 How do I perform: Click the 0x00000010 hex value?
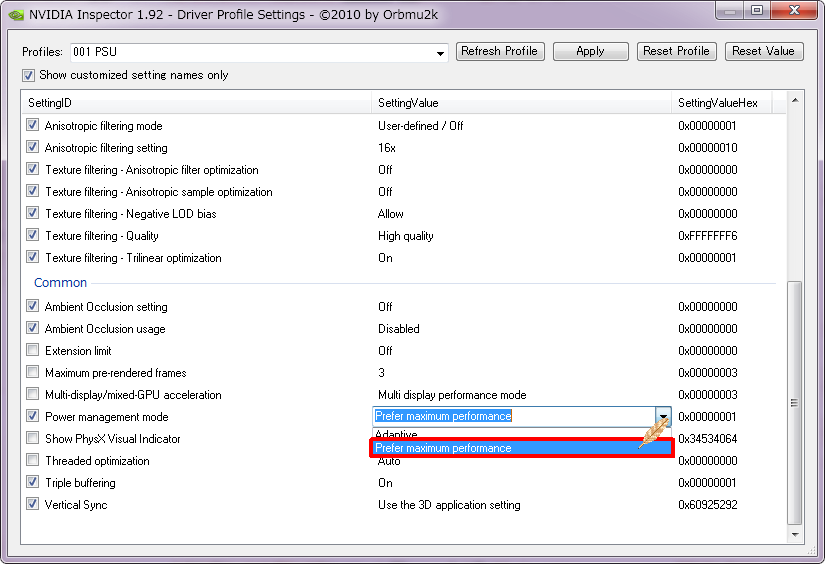(708, 148)
